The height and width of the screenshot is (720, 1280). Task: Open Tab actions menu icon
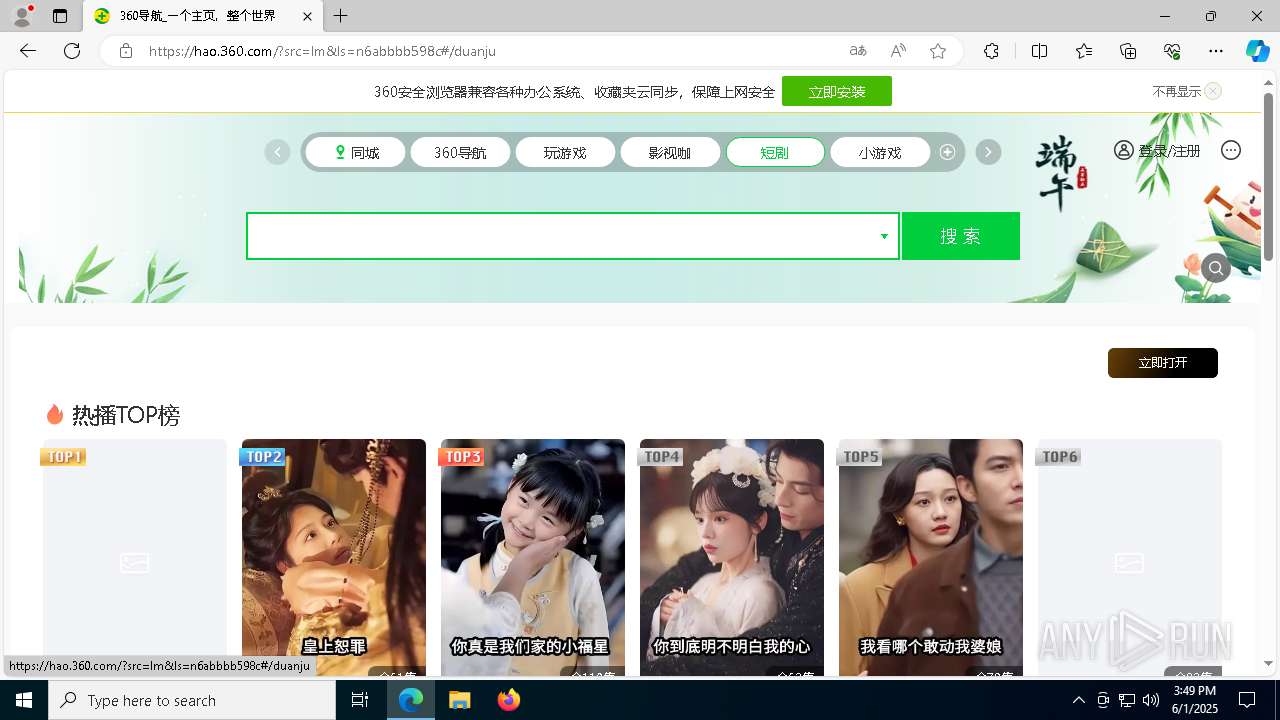click(60, 16)
